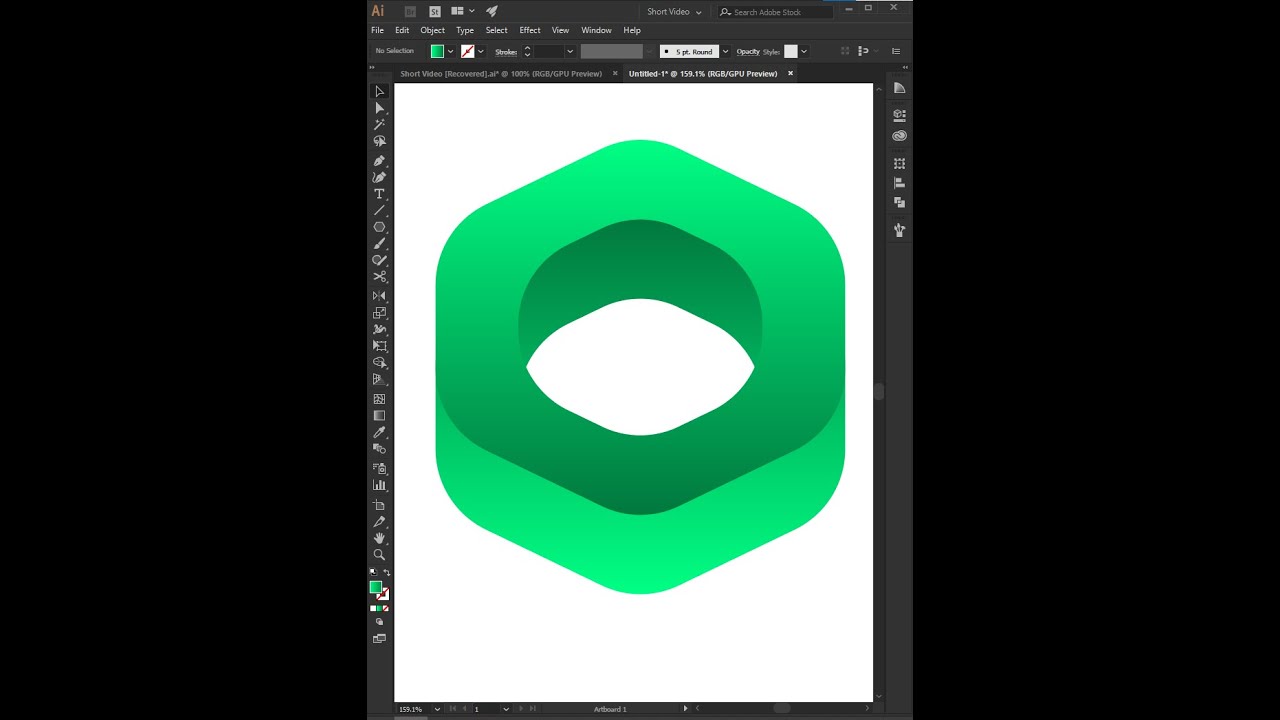Choose the Magic Wand tool
The width and height of the screenshot is (1280, 720).
click(x=379, y=125)
